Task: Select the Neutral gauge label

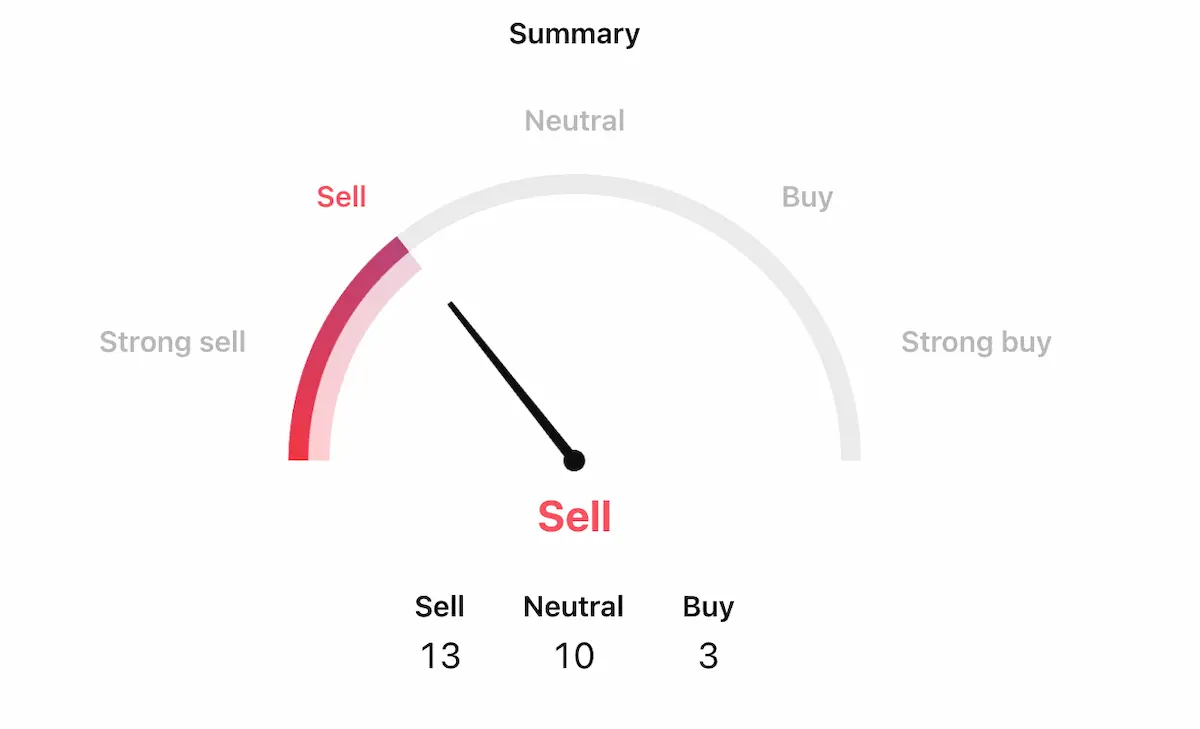Action: click(x=574, y=121)
